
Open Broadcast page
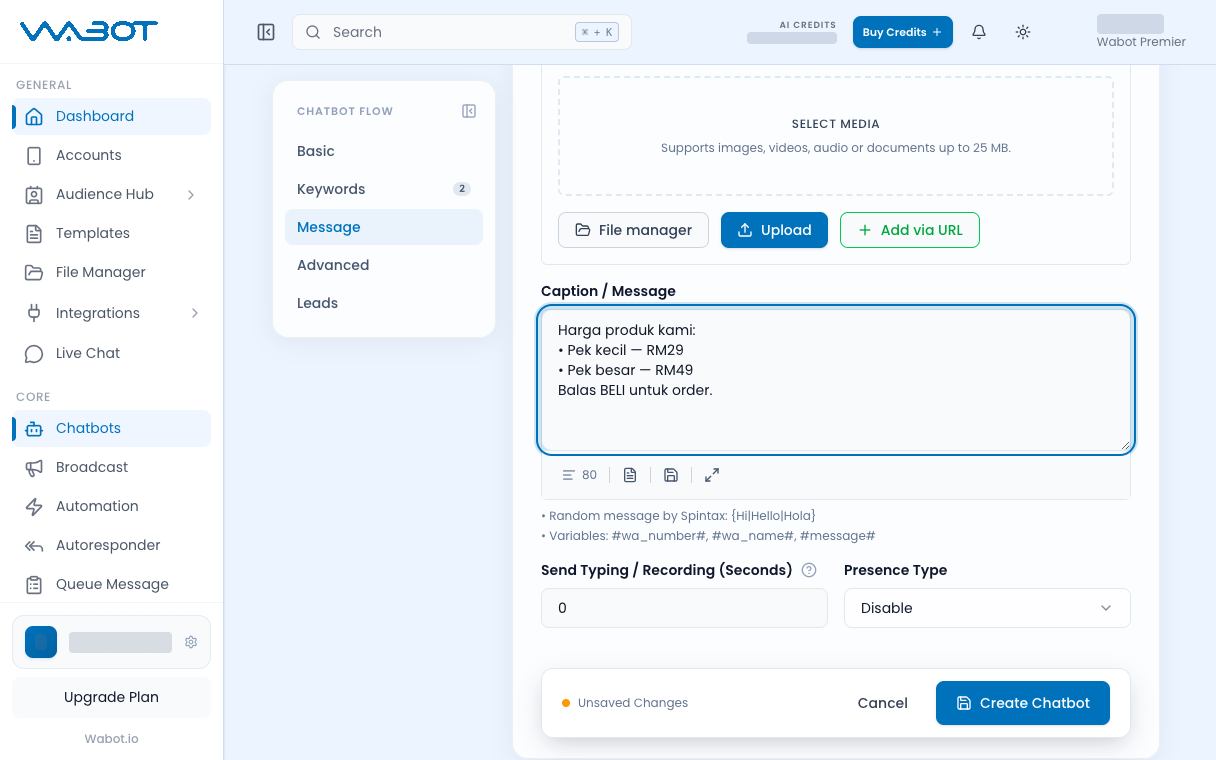[111, 467]
